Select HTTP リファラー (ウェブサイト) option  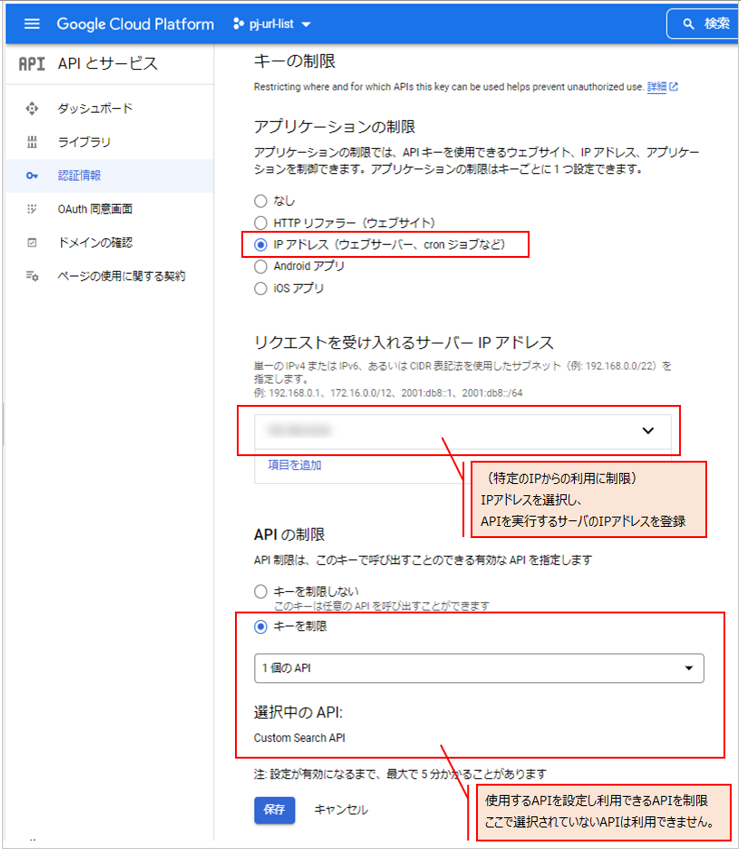(x=261, y=223)
